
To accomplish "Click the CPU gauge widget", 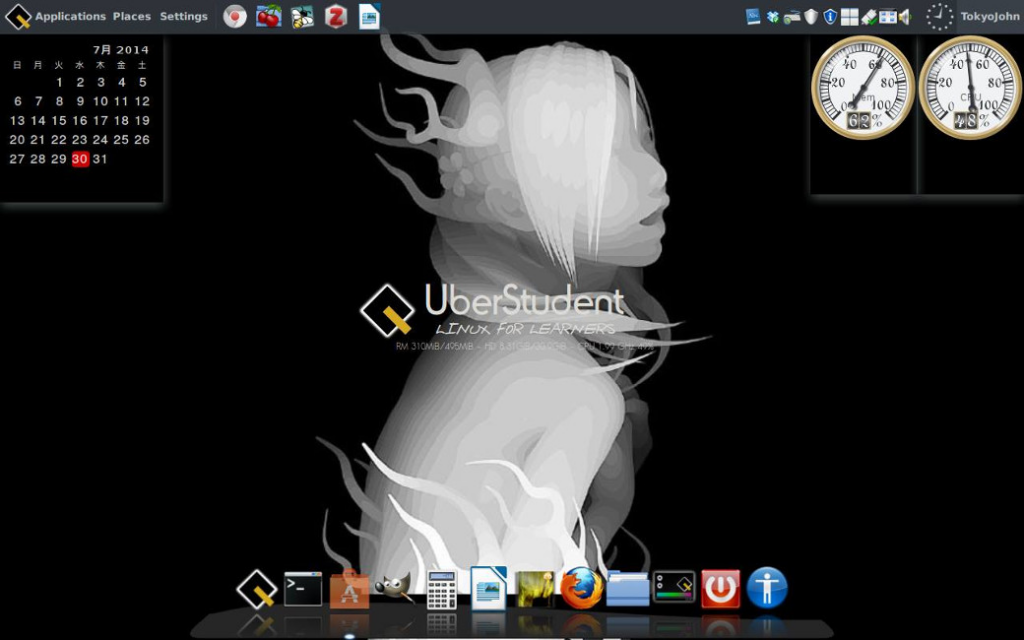I will (x=969, y=88).
